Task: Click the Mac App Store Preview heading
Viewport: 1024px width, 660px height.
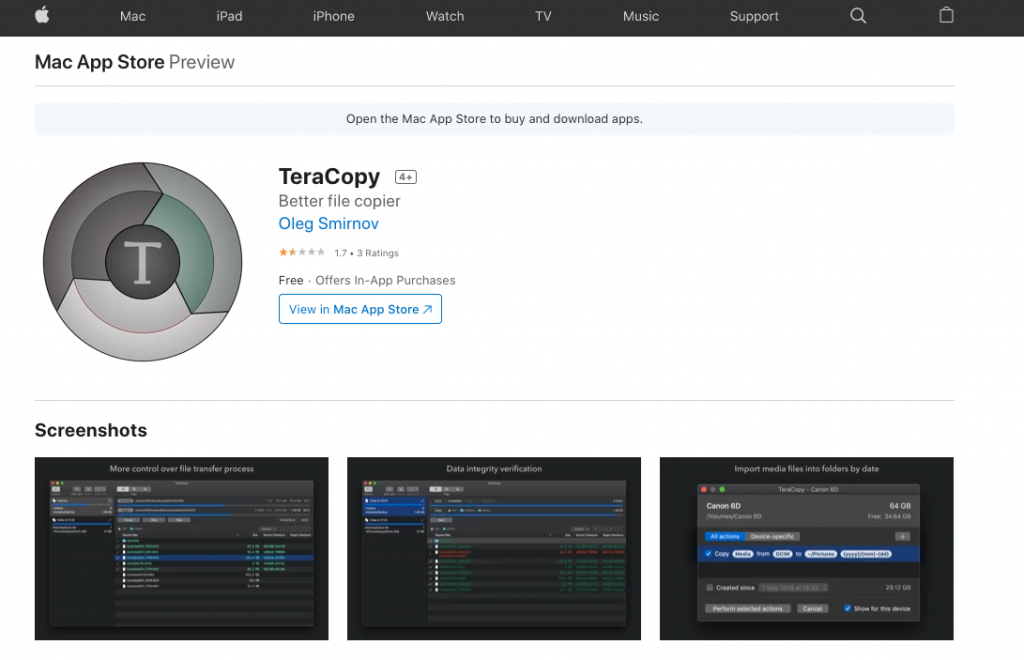Action: pyautogui.click(x=135, y=62)
